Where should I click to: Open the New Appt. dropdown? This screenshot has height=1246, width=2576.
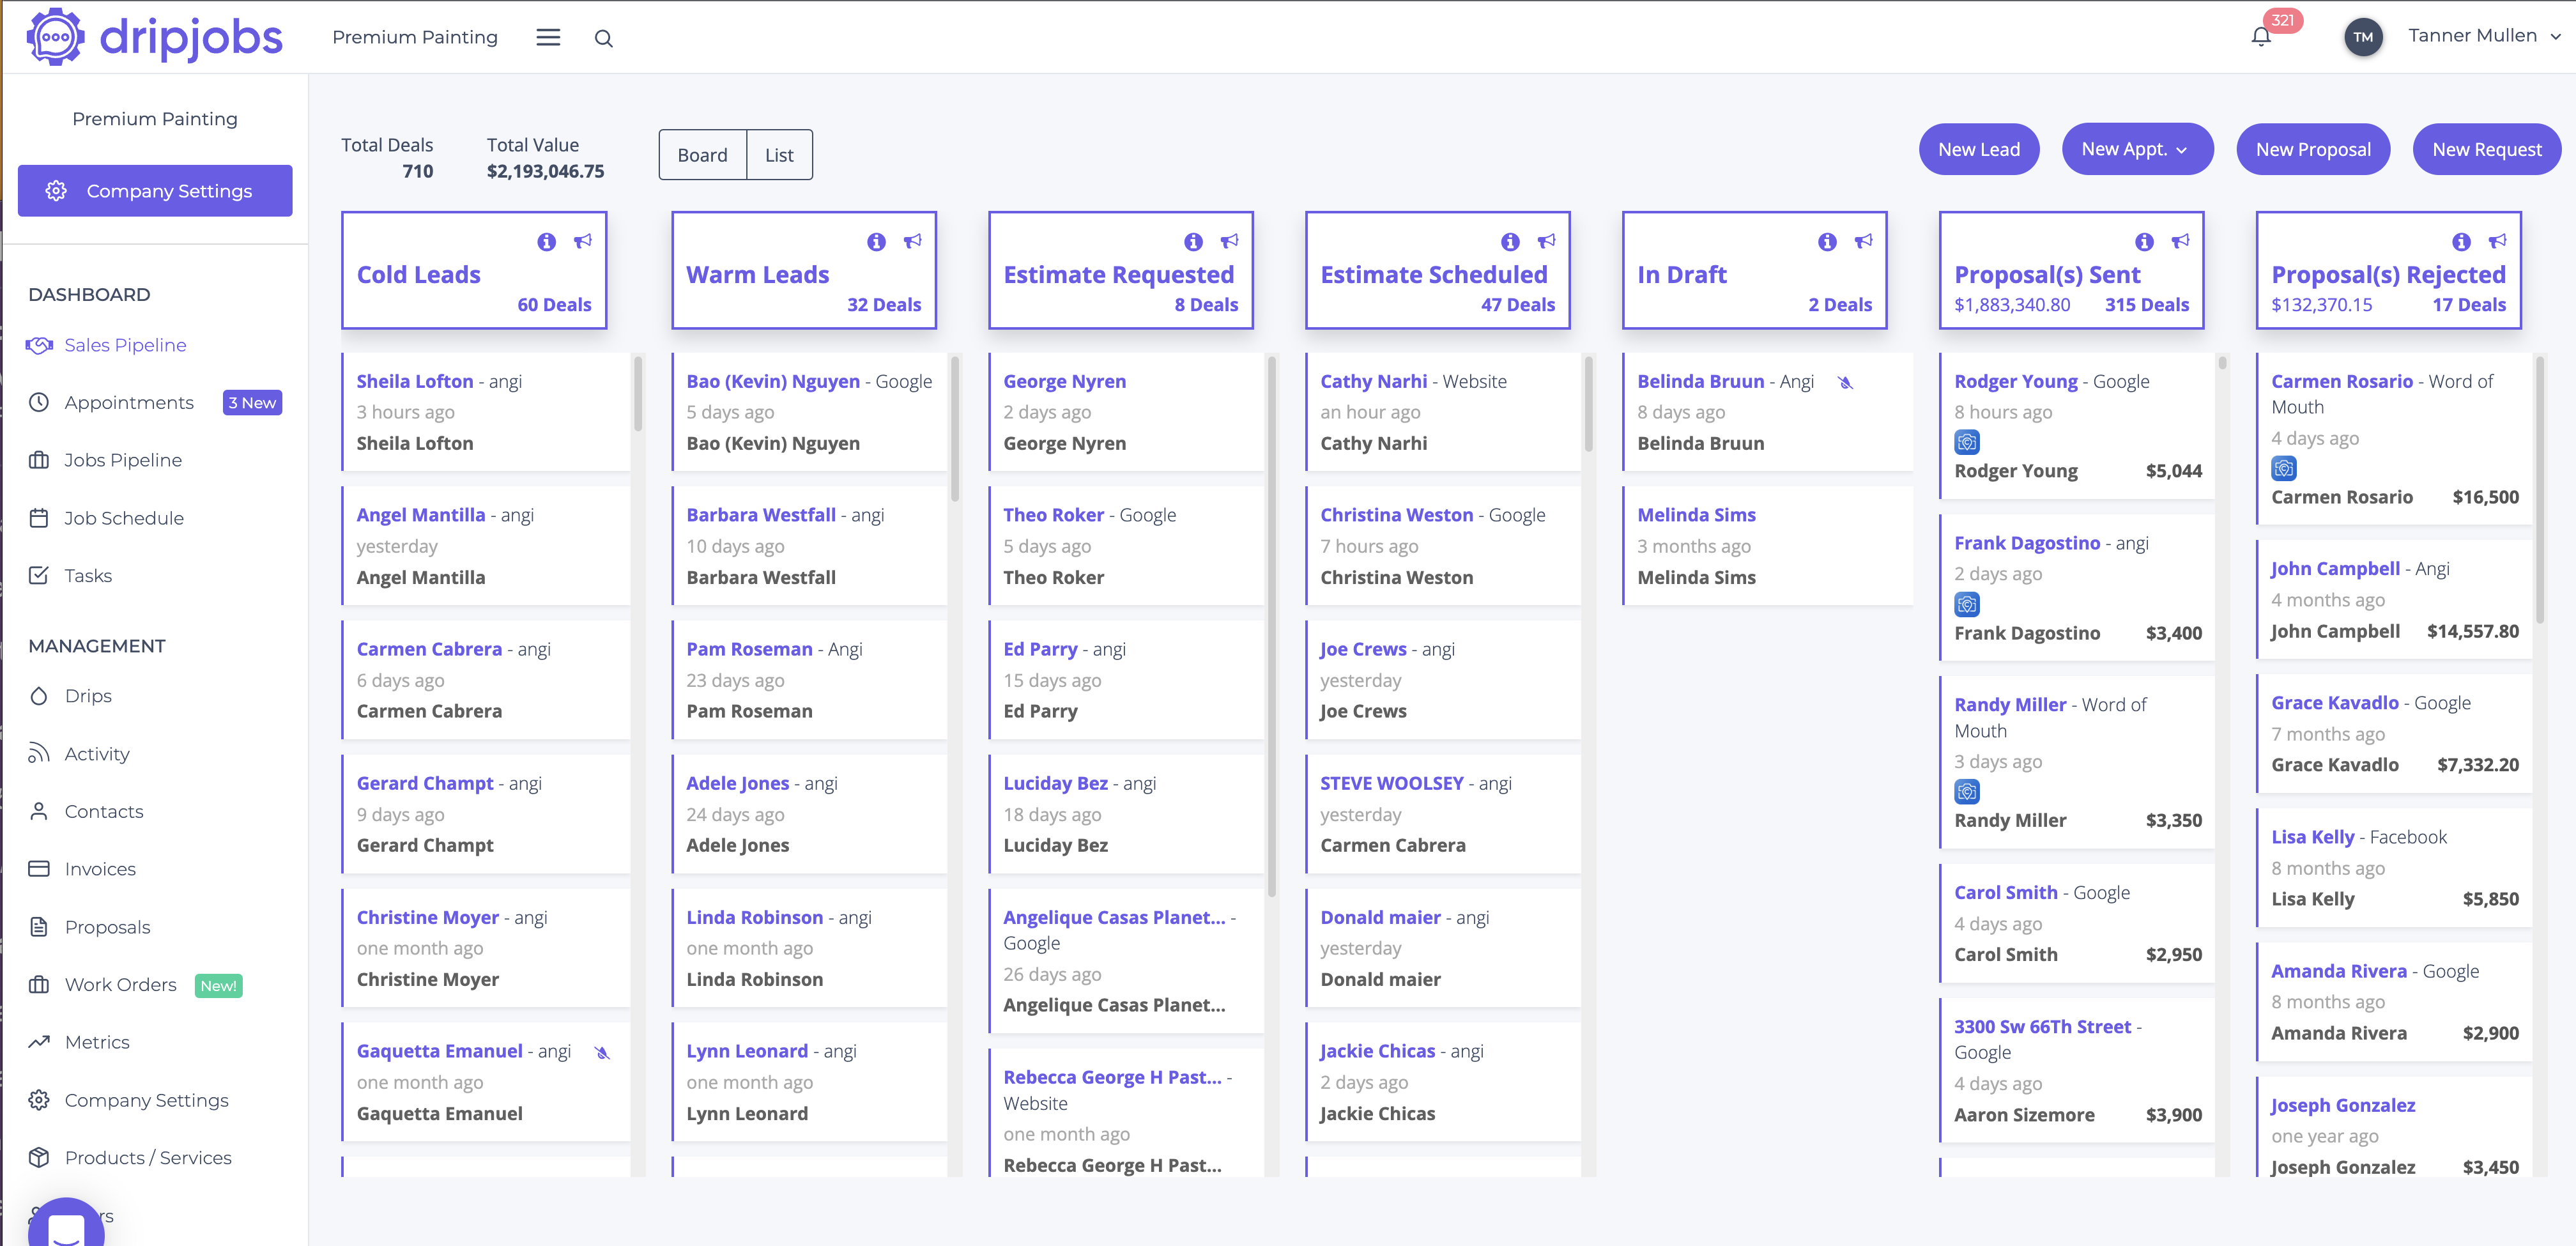2137,149
